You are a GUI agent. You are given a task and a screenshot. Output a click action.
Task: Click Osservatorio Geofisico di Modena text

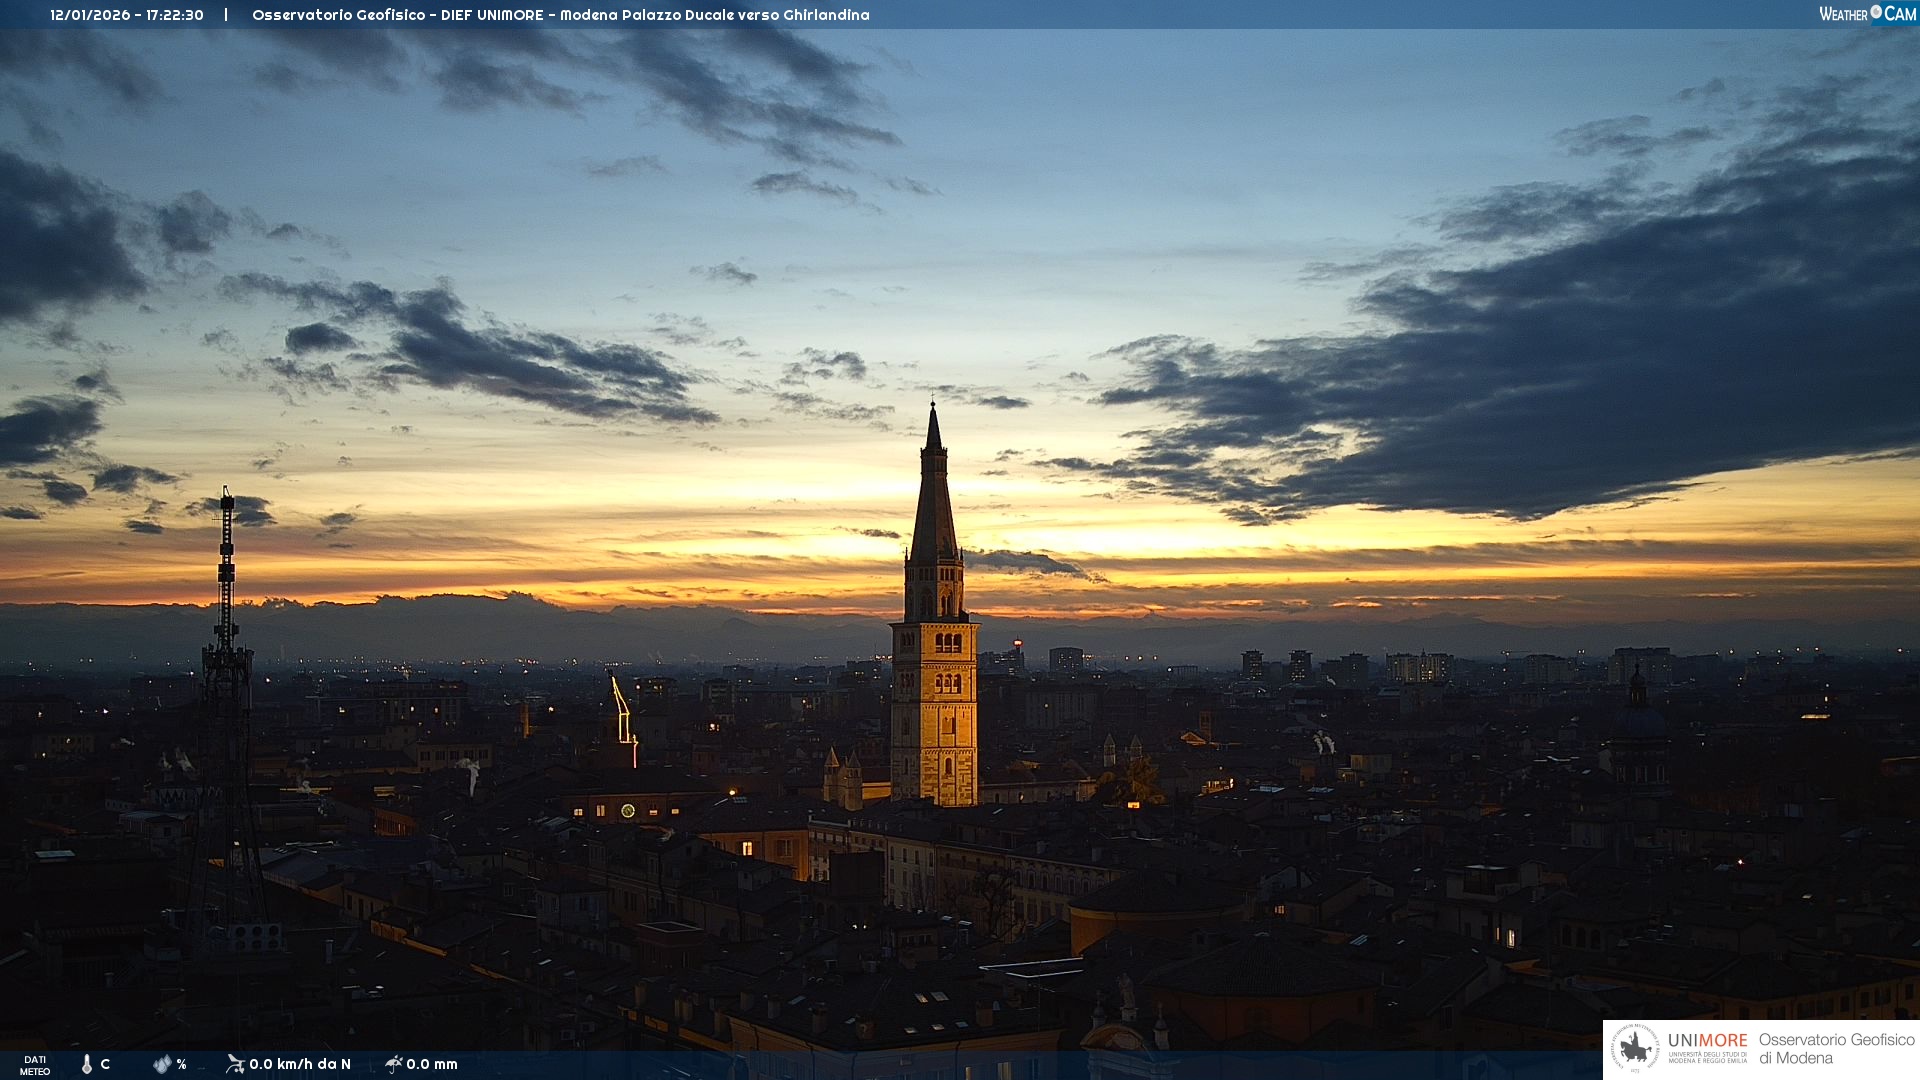pyautogui.click(x=1836, y=1048)
